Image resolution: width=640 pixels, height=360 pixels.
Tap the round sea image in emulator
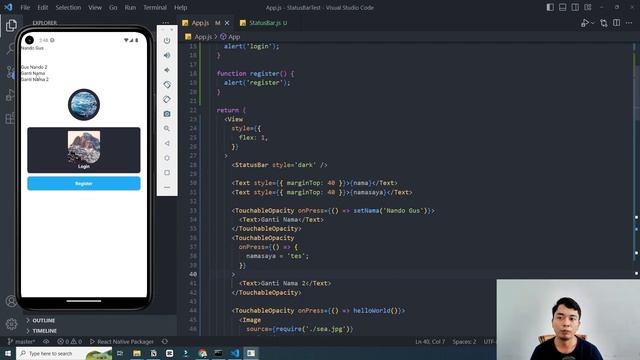84,104
